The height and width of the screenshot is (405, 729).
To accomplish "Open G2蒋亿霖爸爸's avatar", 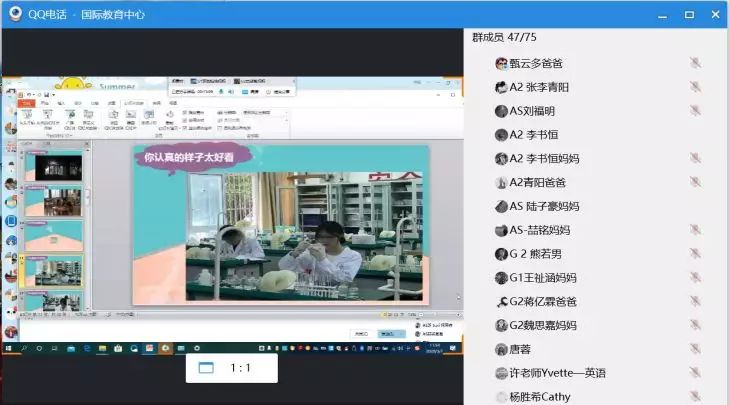I will pos(501,302).
